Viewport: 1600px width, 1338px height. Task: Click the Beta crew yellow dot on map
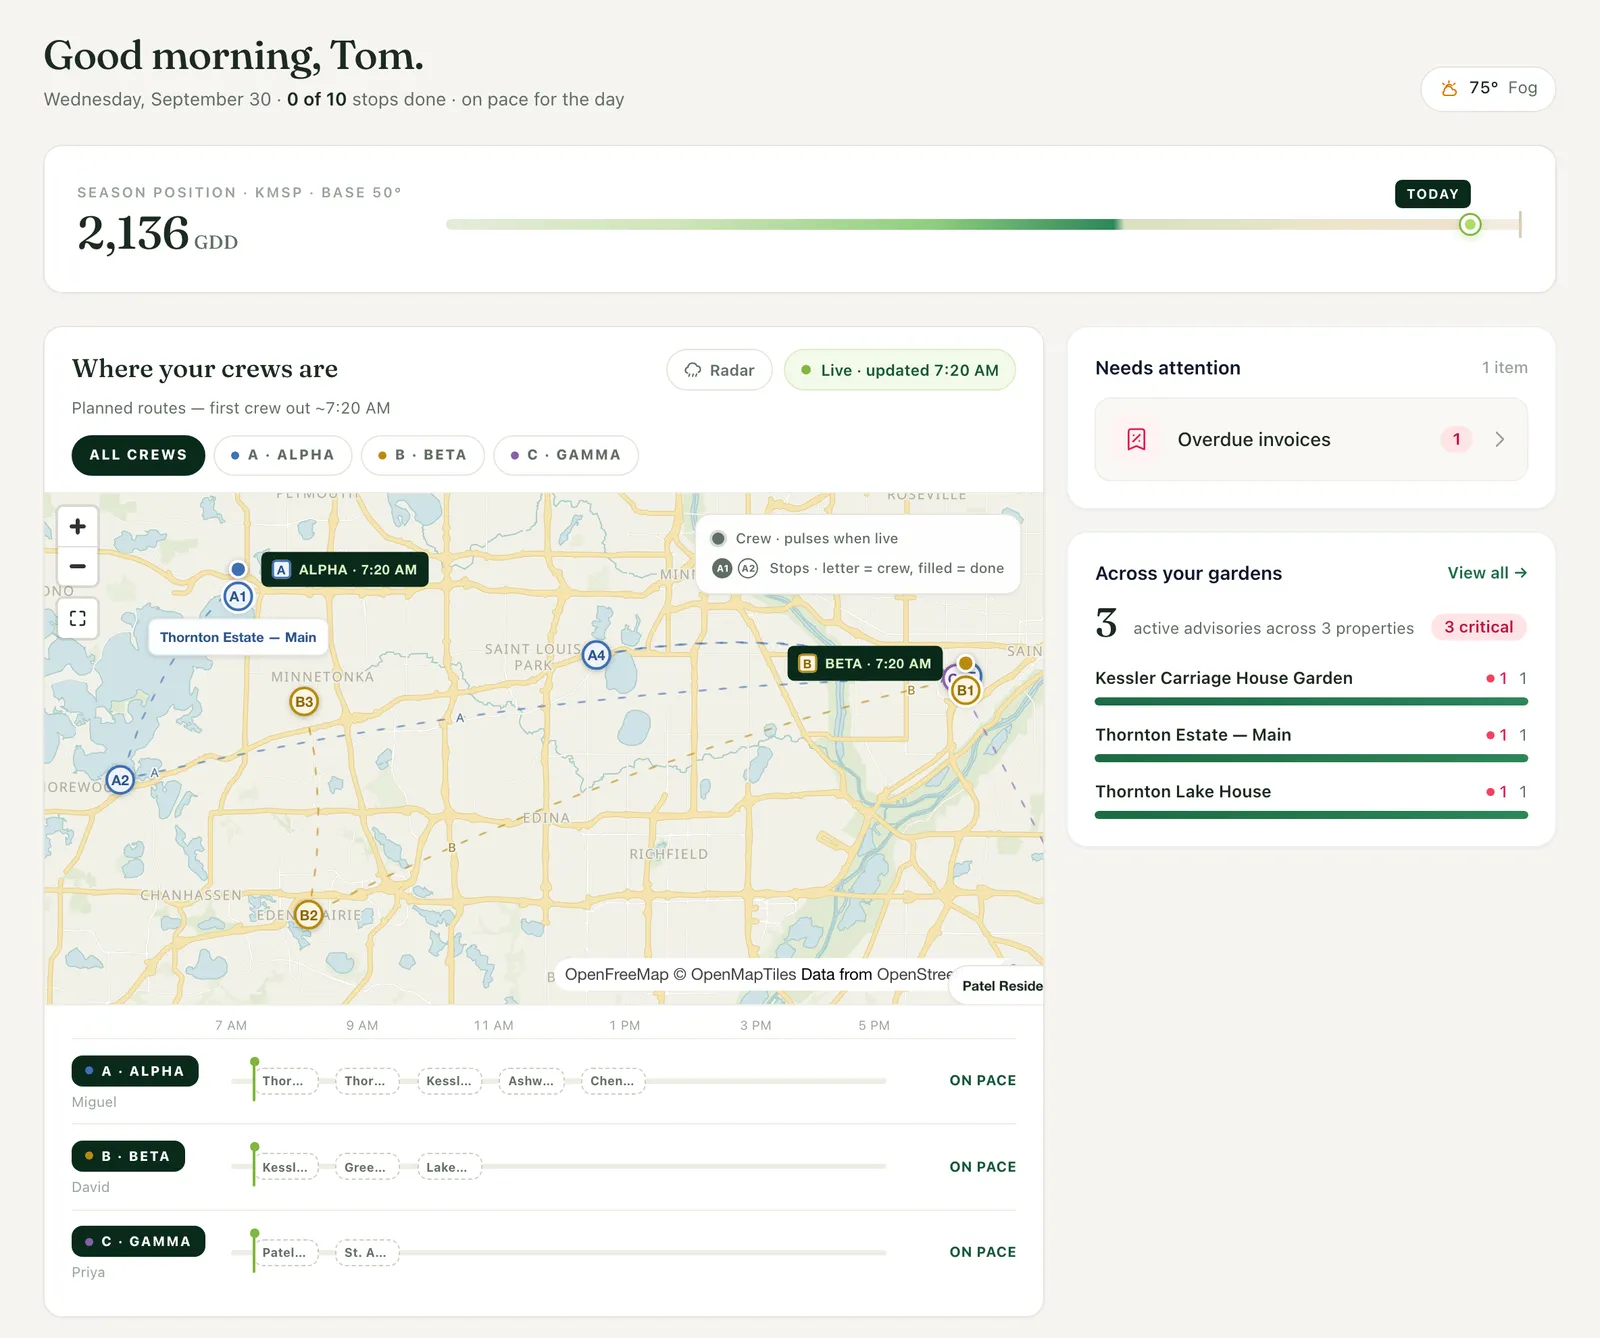(966, 663)
